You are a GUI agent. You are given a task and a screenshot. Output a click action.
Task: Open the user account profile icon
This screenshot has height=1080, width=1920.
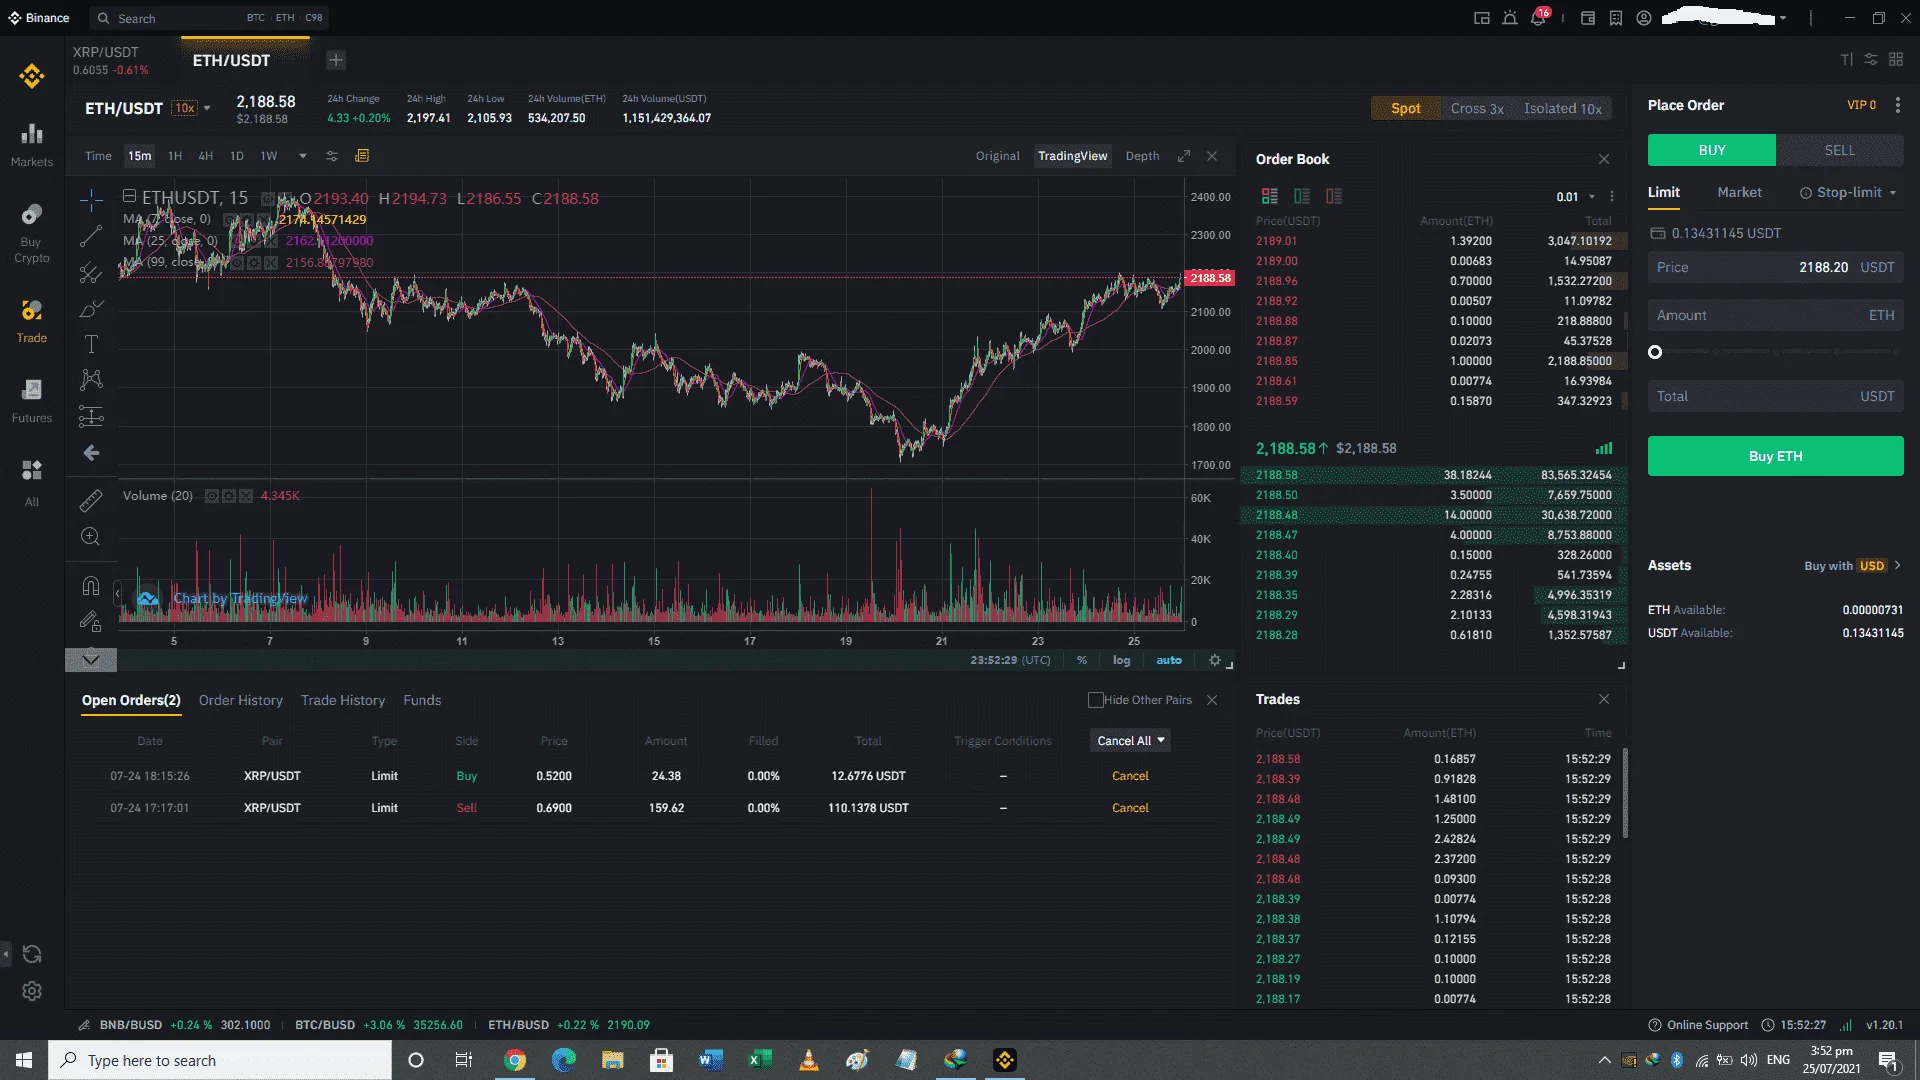(x=1644, y=18)
